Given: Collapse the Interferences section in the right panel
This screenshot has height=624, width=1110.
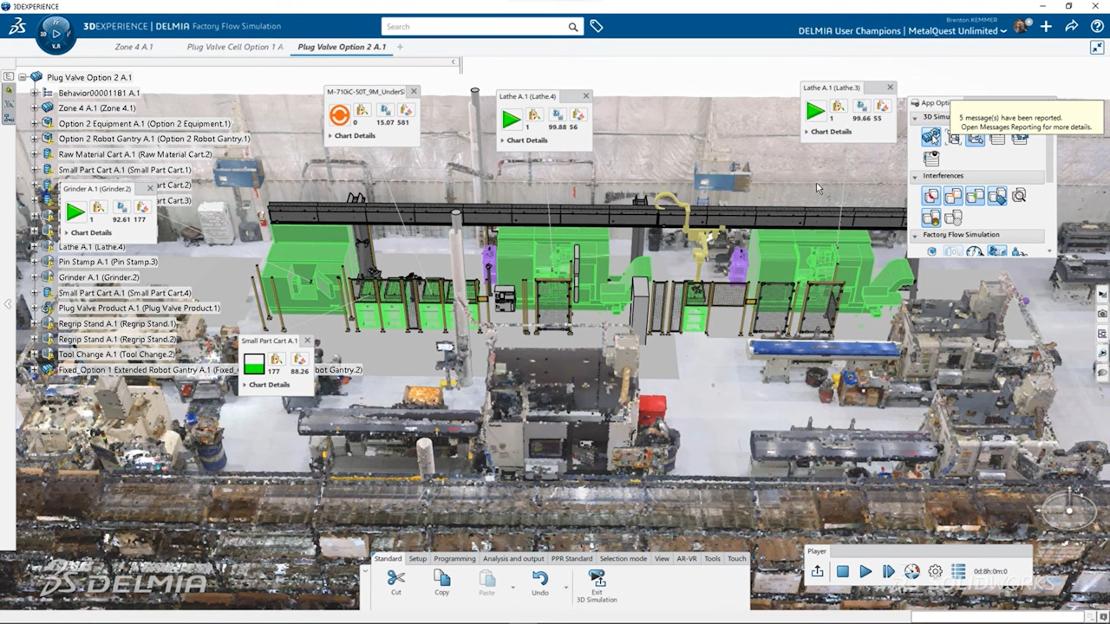Looking at the screenshot, I should (913, 175).
